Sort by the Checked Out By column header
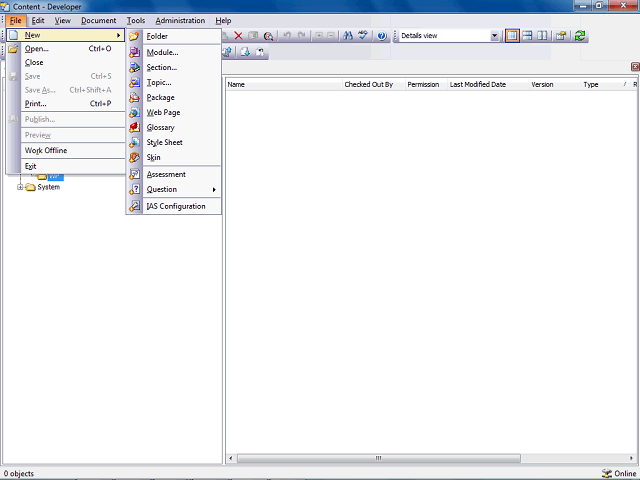The image size is (640, 480). pos(373,84)
